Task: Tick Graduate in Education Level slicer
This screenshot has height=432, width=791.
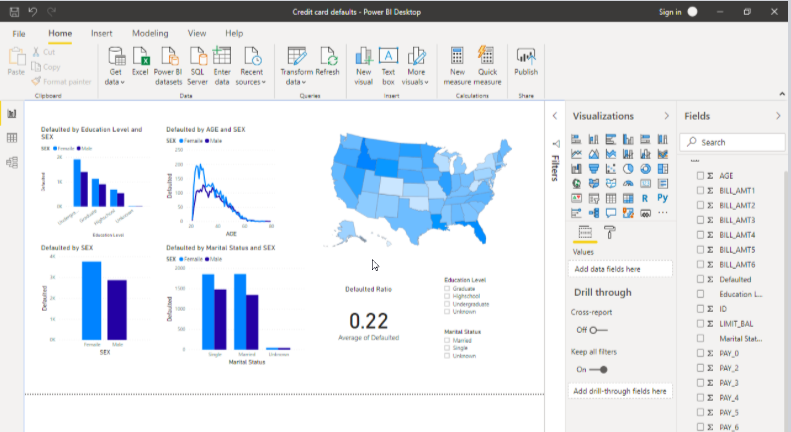Action: [447, 289]
